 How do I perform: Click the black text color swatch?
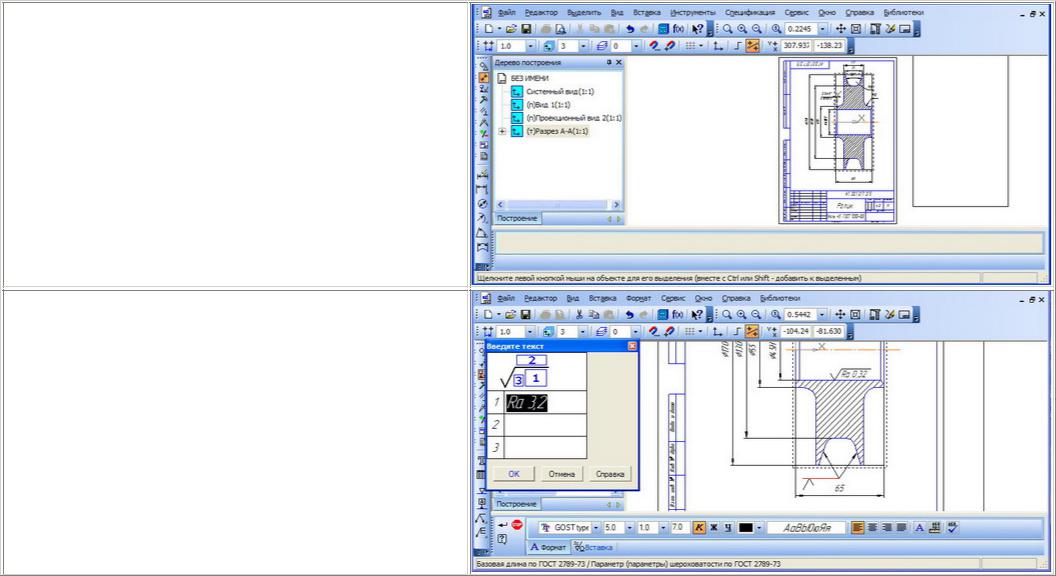(746, 527)
